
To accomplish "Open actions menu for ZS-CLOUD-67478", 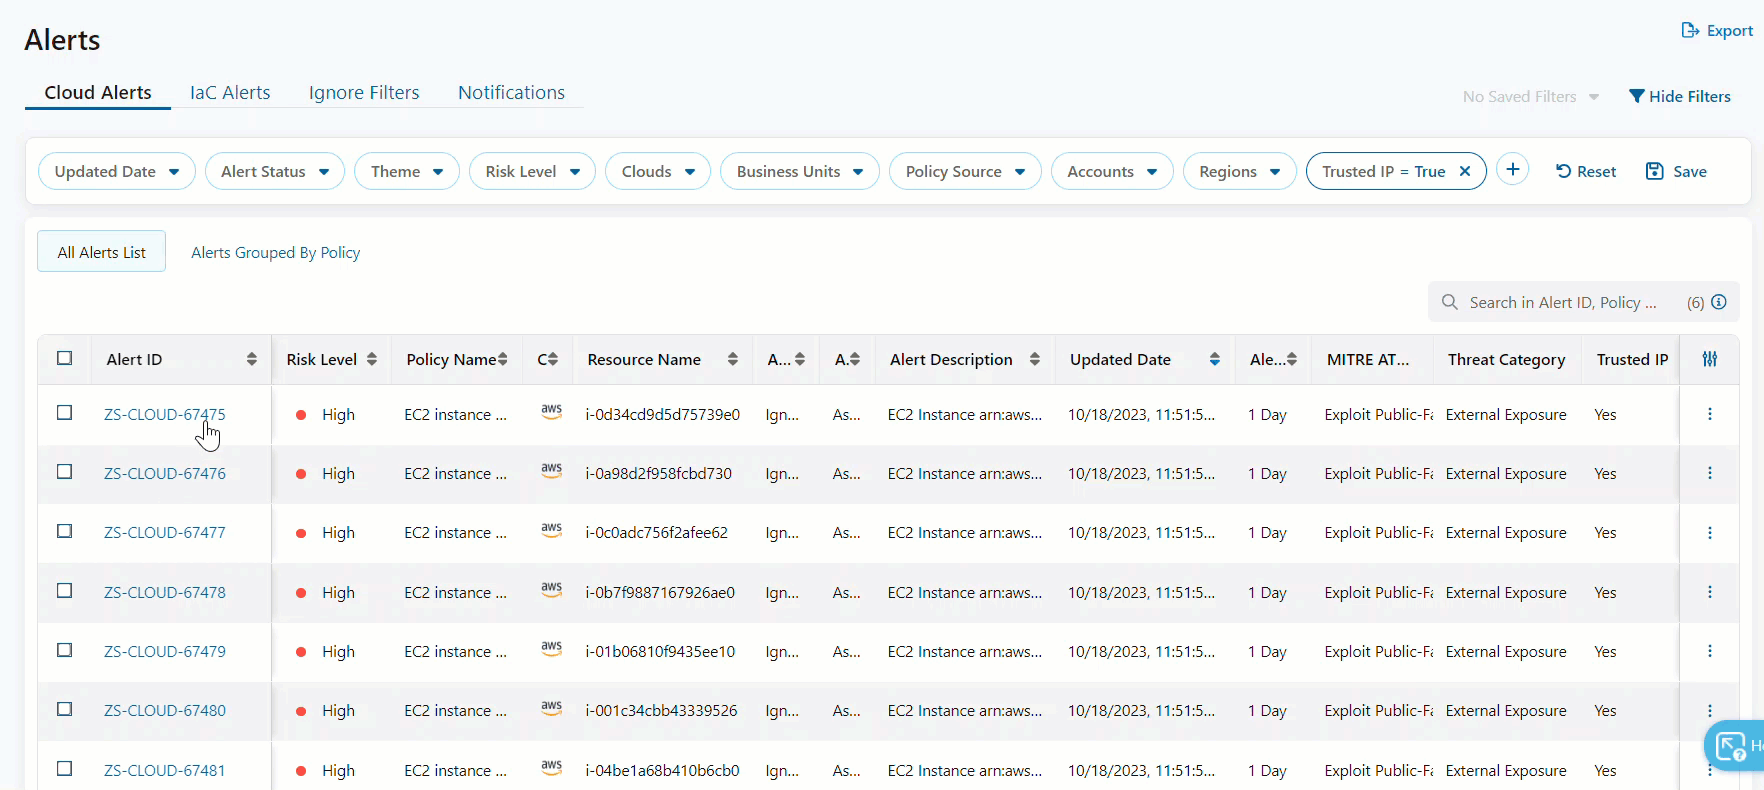I will tap(1710, 592).
